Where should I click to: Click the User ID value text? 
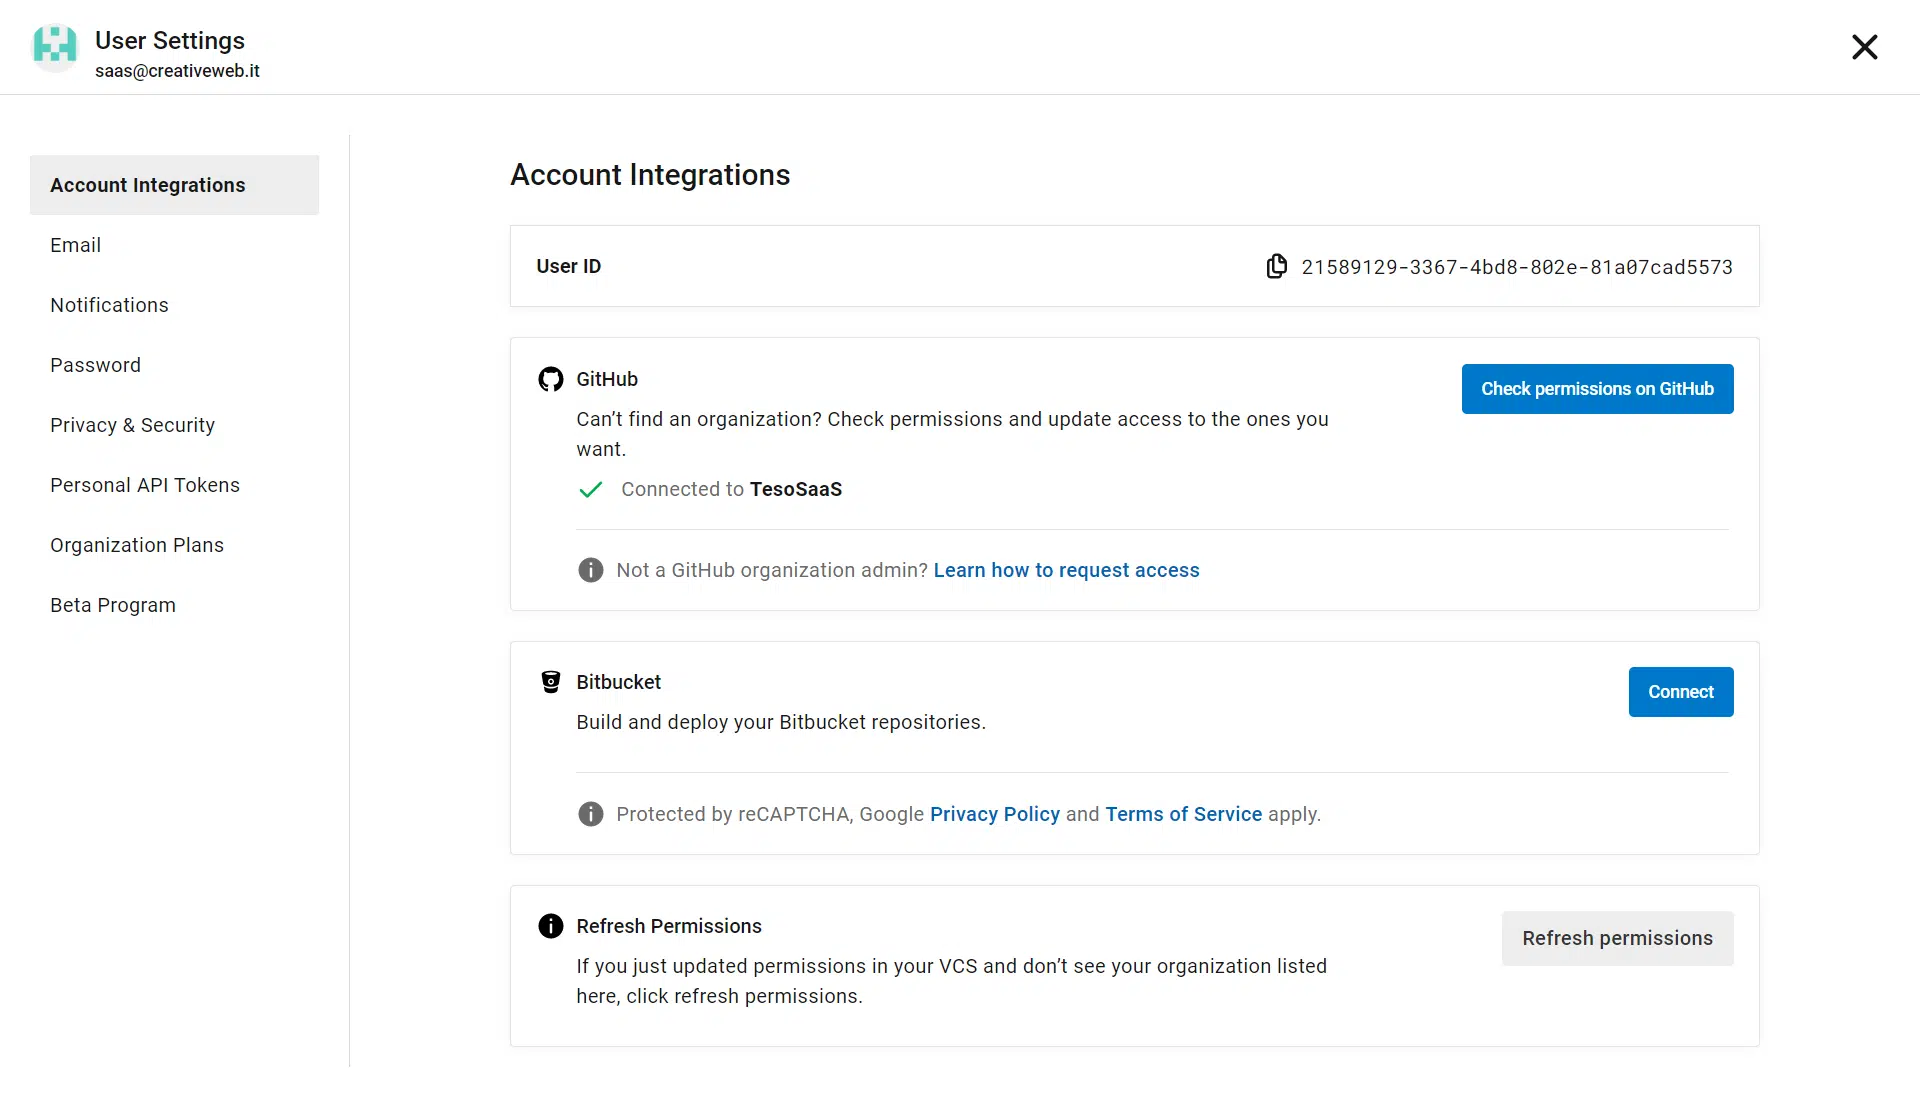pyautogui.click(x=1516, y=267)
